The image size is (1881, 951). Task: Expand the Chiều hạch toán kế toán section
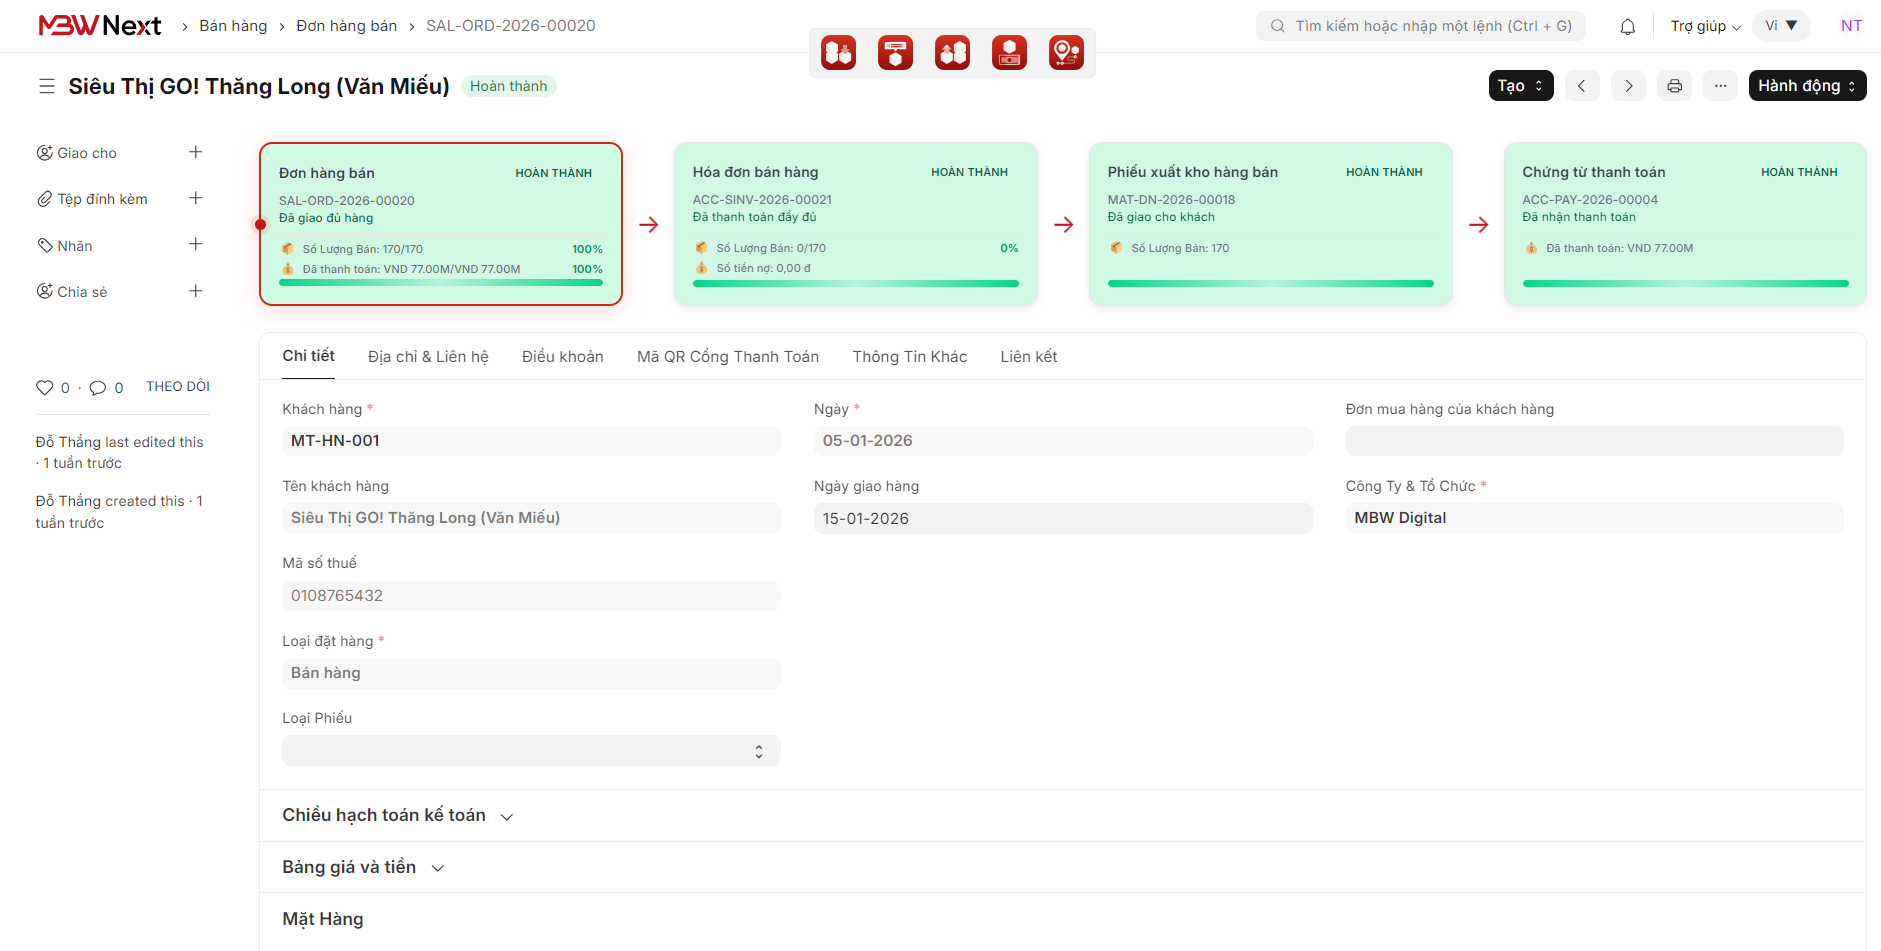pyautogui.click(x=397, y=816)
